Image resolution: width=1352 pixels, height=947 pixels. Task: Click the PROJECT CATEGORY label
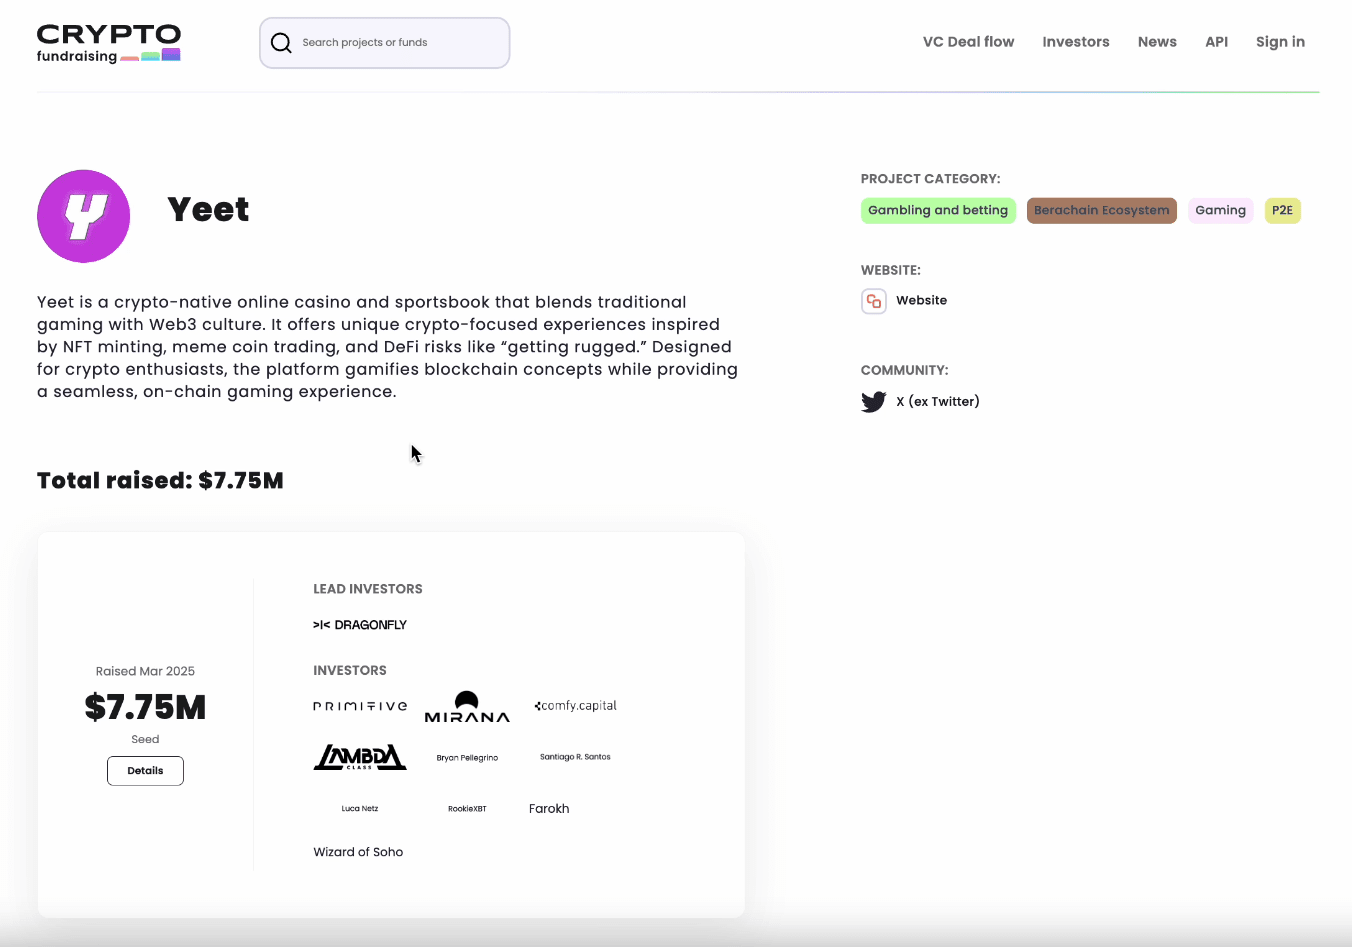coord(931,179)
